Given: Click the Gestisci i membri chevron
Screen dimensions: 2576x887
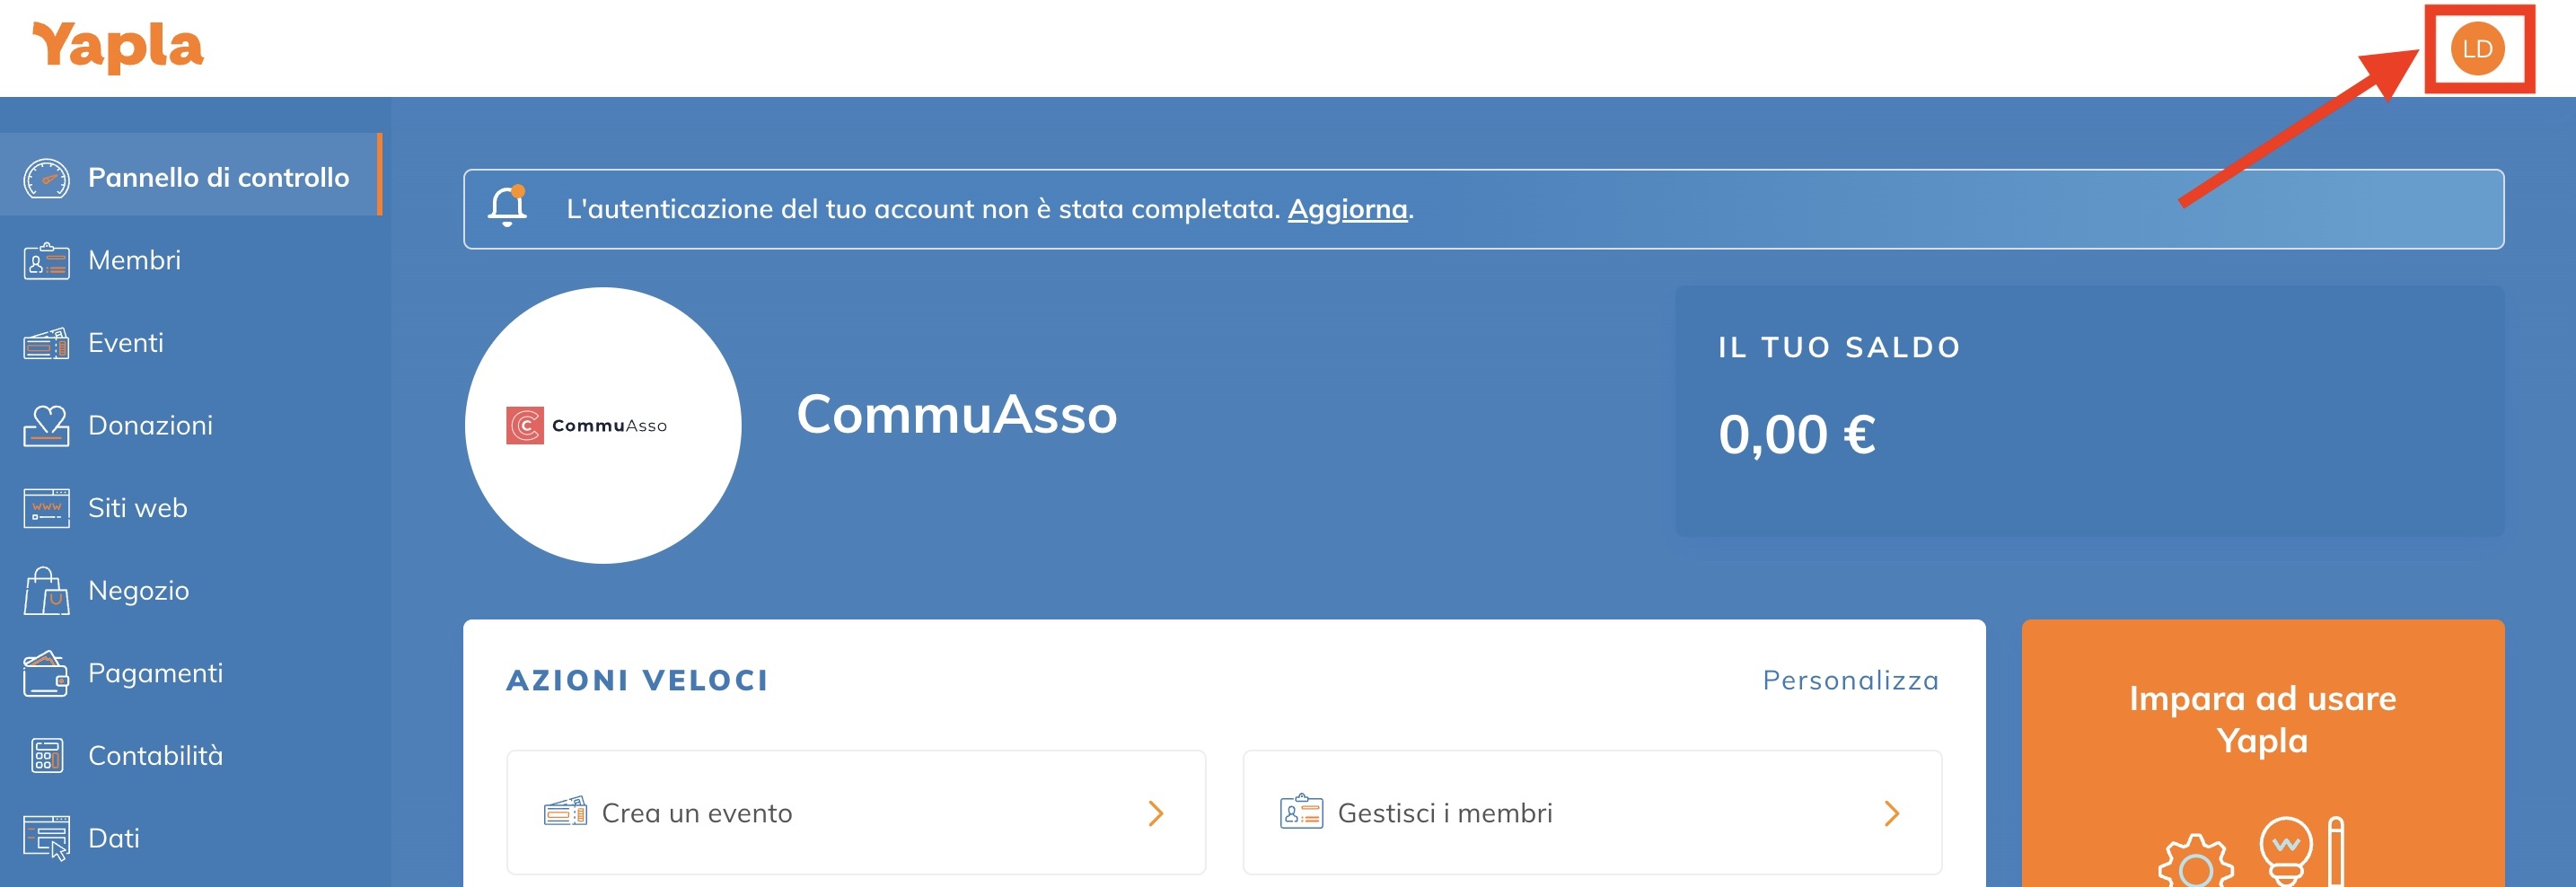Looking at the screenshot, I should (x=1891, y=813).
